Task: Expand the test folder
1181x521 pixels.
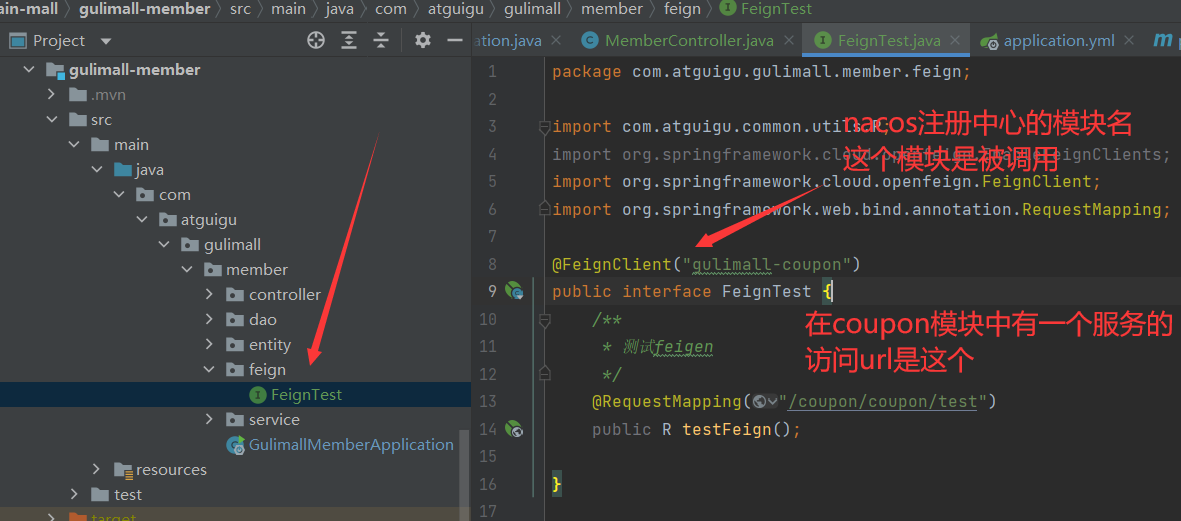Action: tap(74, 495)
